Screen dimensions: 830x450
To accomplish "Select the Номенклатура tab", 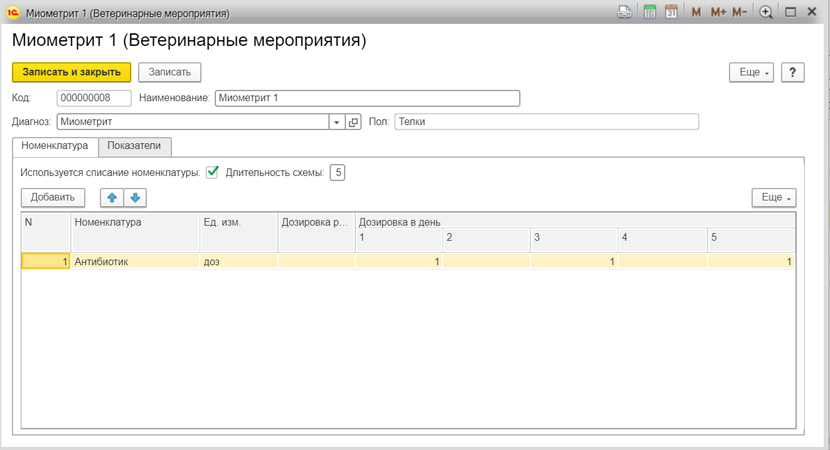I will tap(55, 146).
